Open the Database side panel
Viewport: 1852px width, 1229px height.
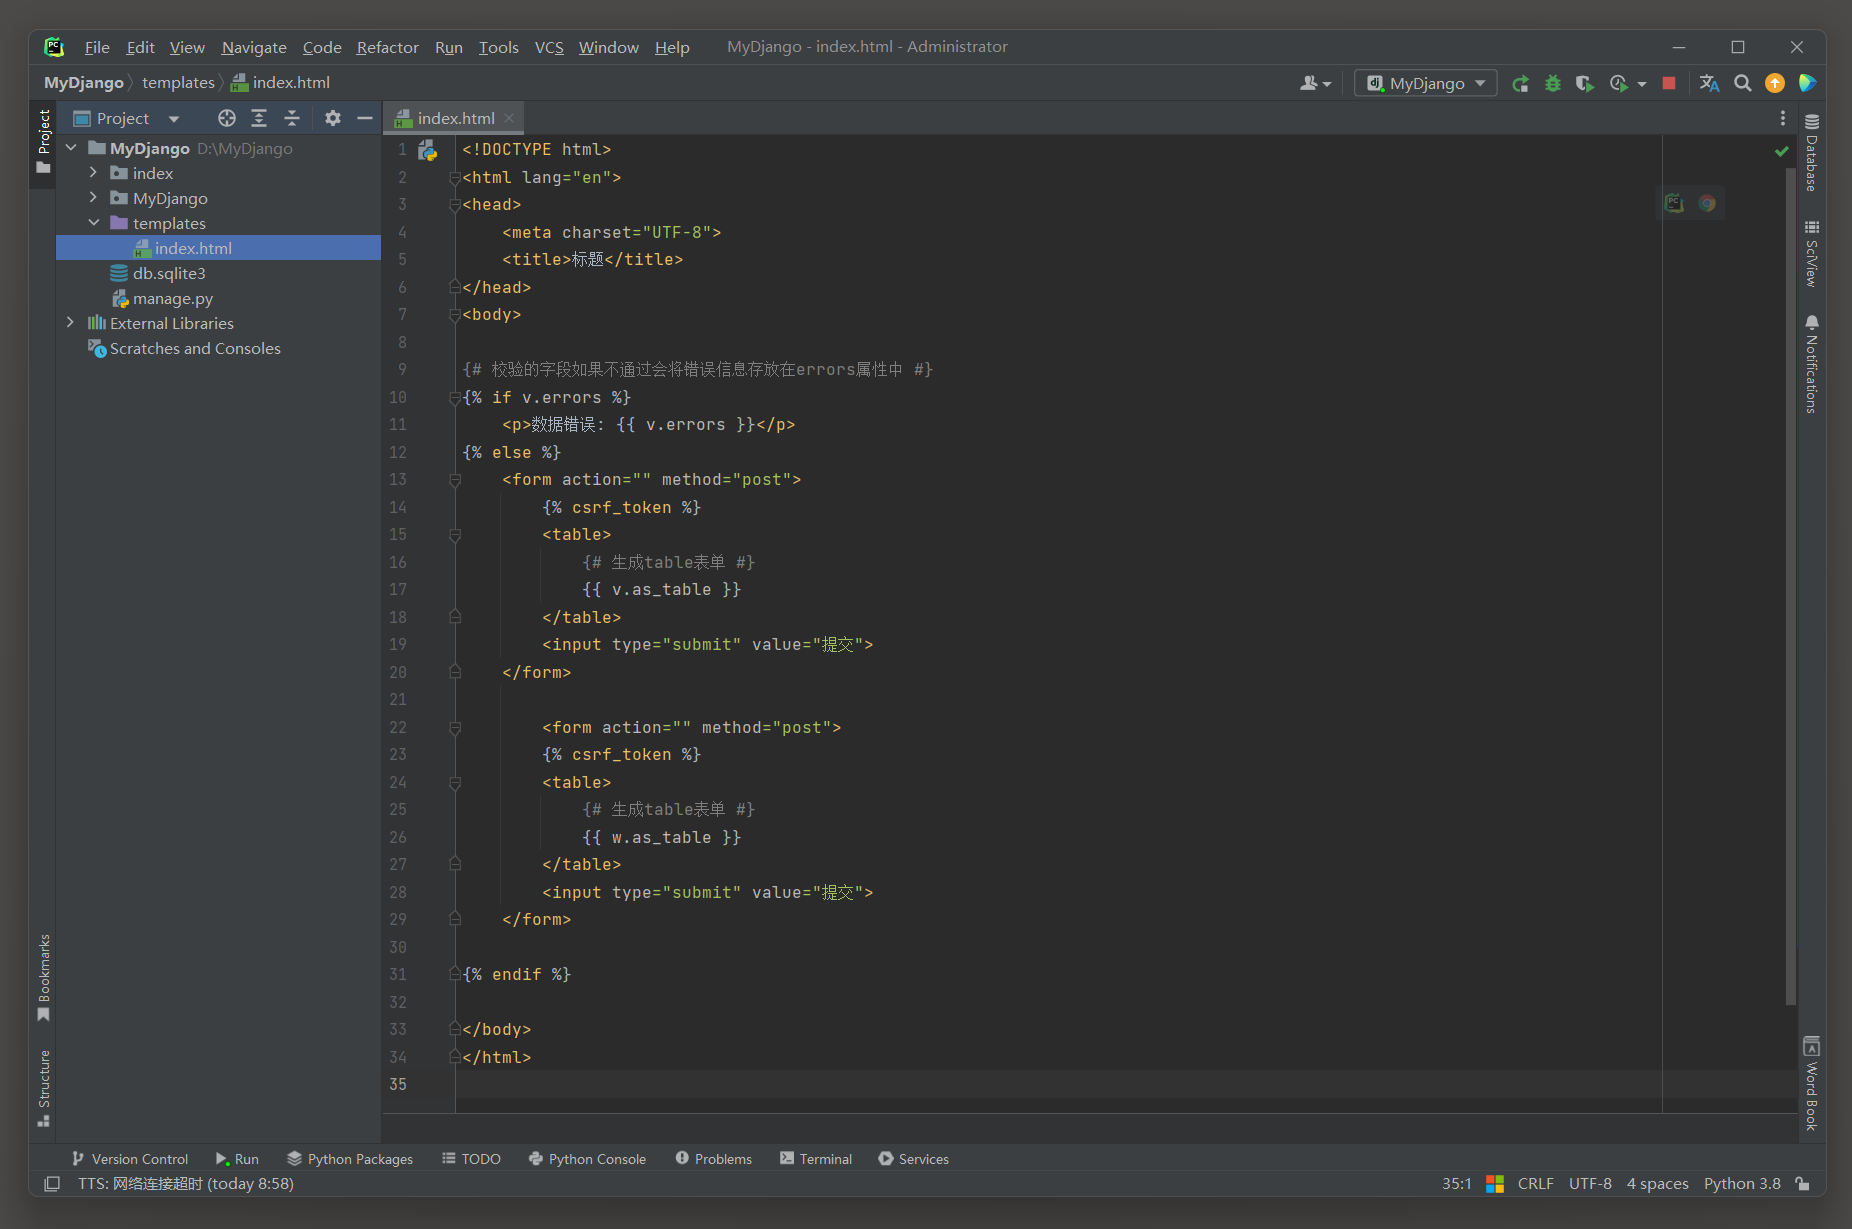1811,152
